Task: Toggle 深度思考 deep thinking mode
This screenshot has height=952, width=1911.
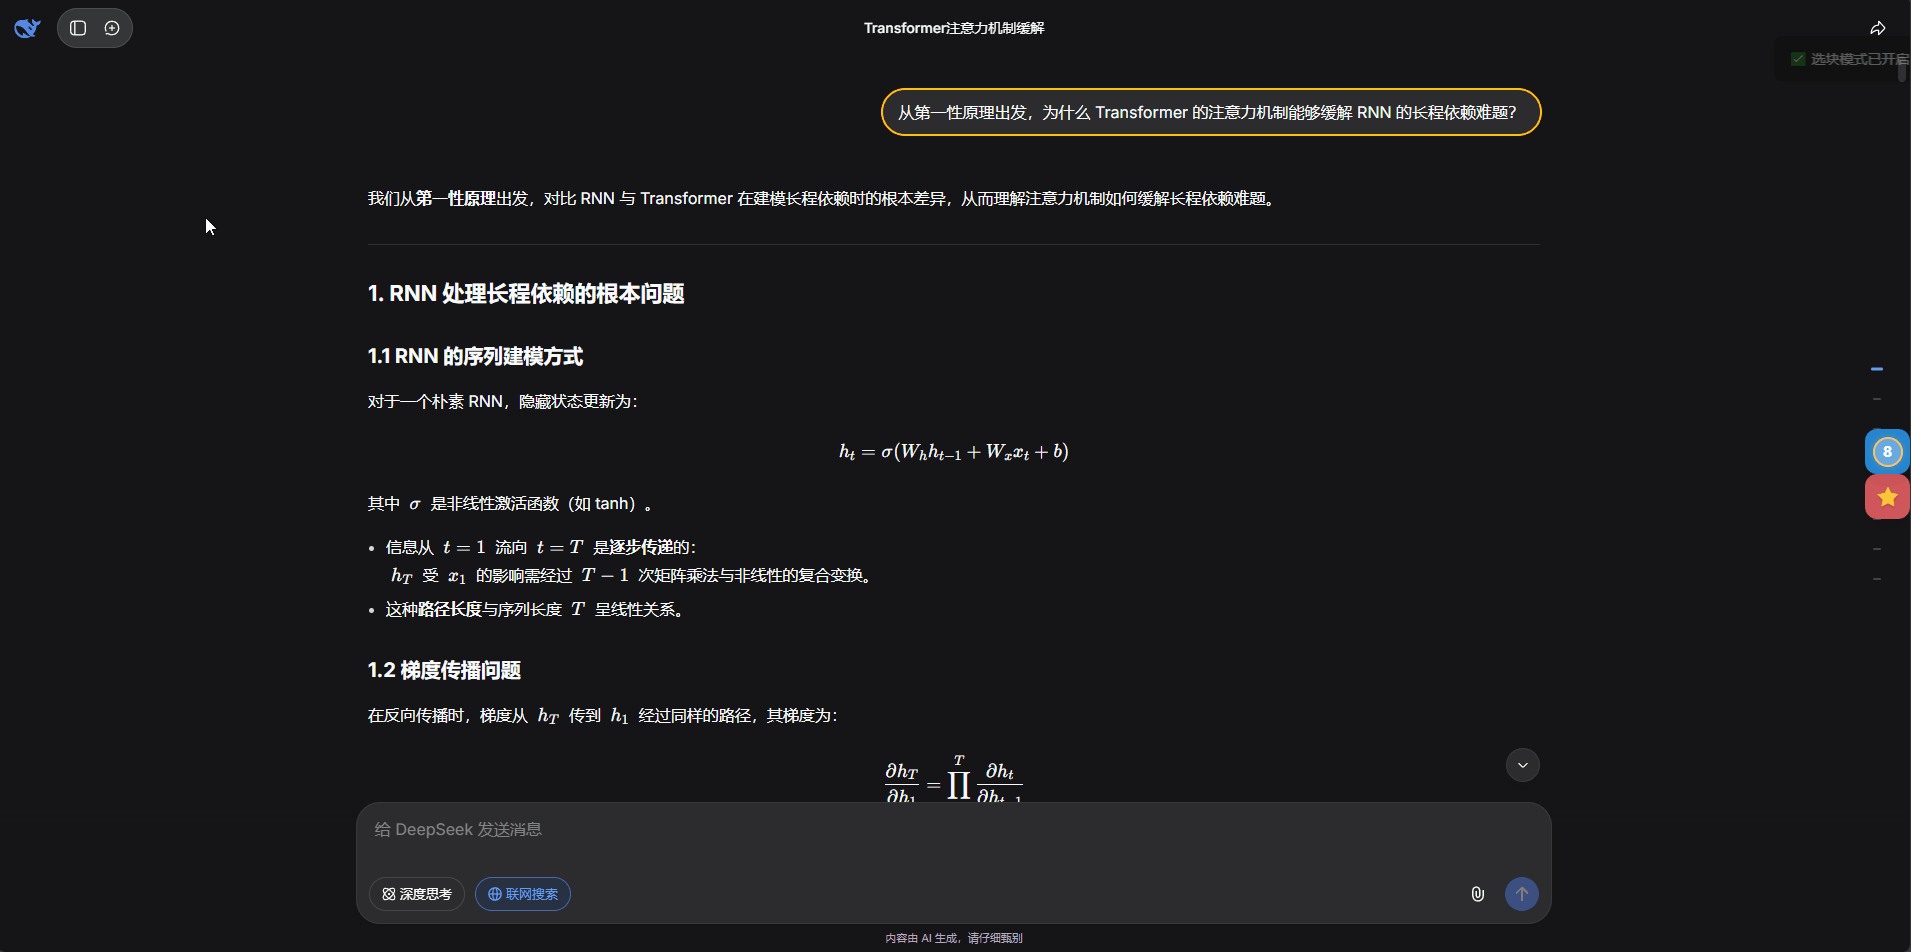Action: pos(417,894)
